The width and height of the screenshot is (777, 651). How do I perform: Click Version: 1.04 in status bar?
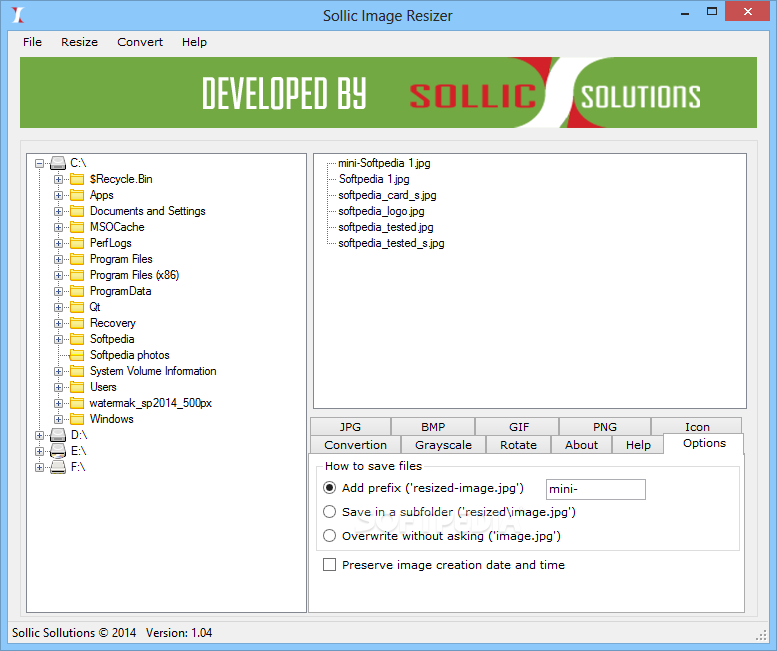click(x=179, y=633)
